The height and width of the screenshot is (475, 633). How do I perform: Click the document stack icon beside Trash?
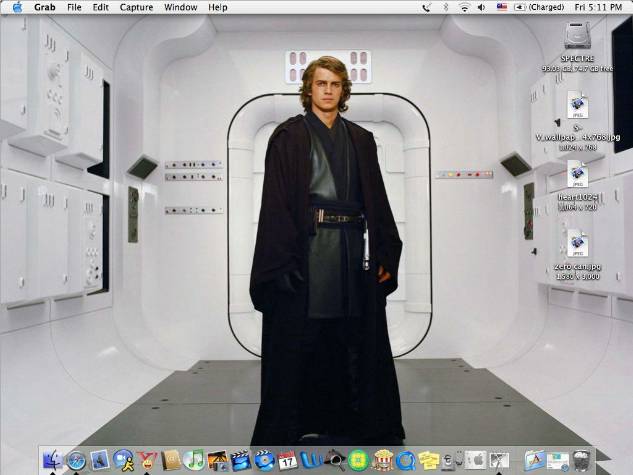coord(558,461)
